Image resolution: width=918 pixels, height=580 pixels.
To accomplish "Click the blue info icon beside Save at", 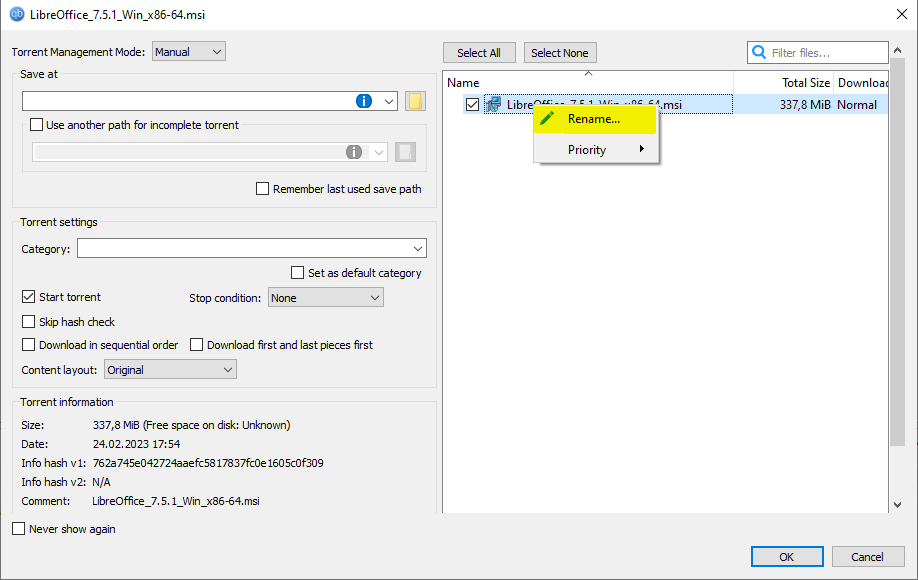I will pyautogui.click(x=362, y=100).
